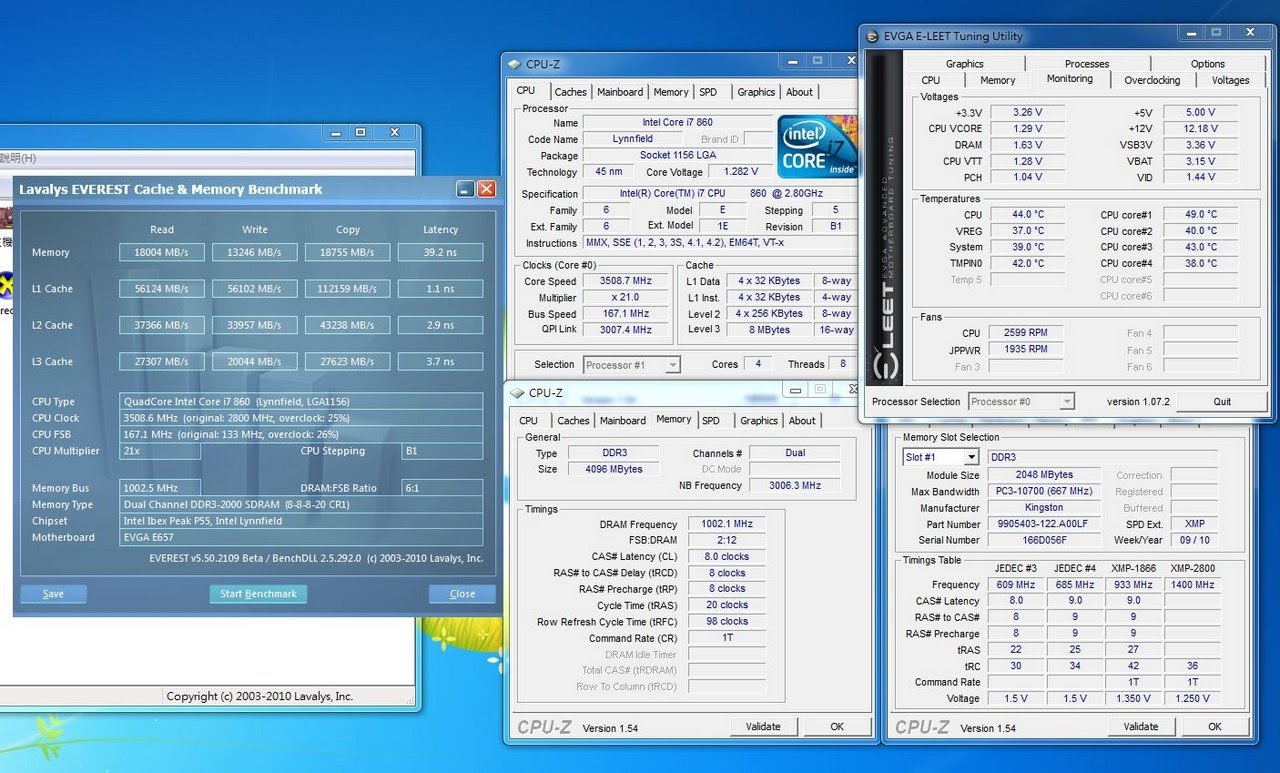This screenshot has height=773, width=1280.
Task: Click Core Voltage value 1.282 V
Action: tap(741, 172)
